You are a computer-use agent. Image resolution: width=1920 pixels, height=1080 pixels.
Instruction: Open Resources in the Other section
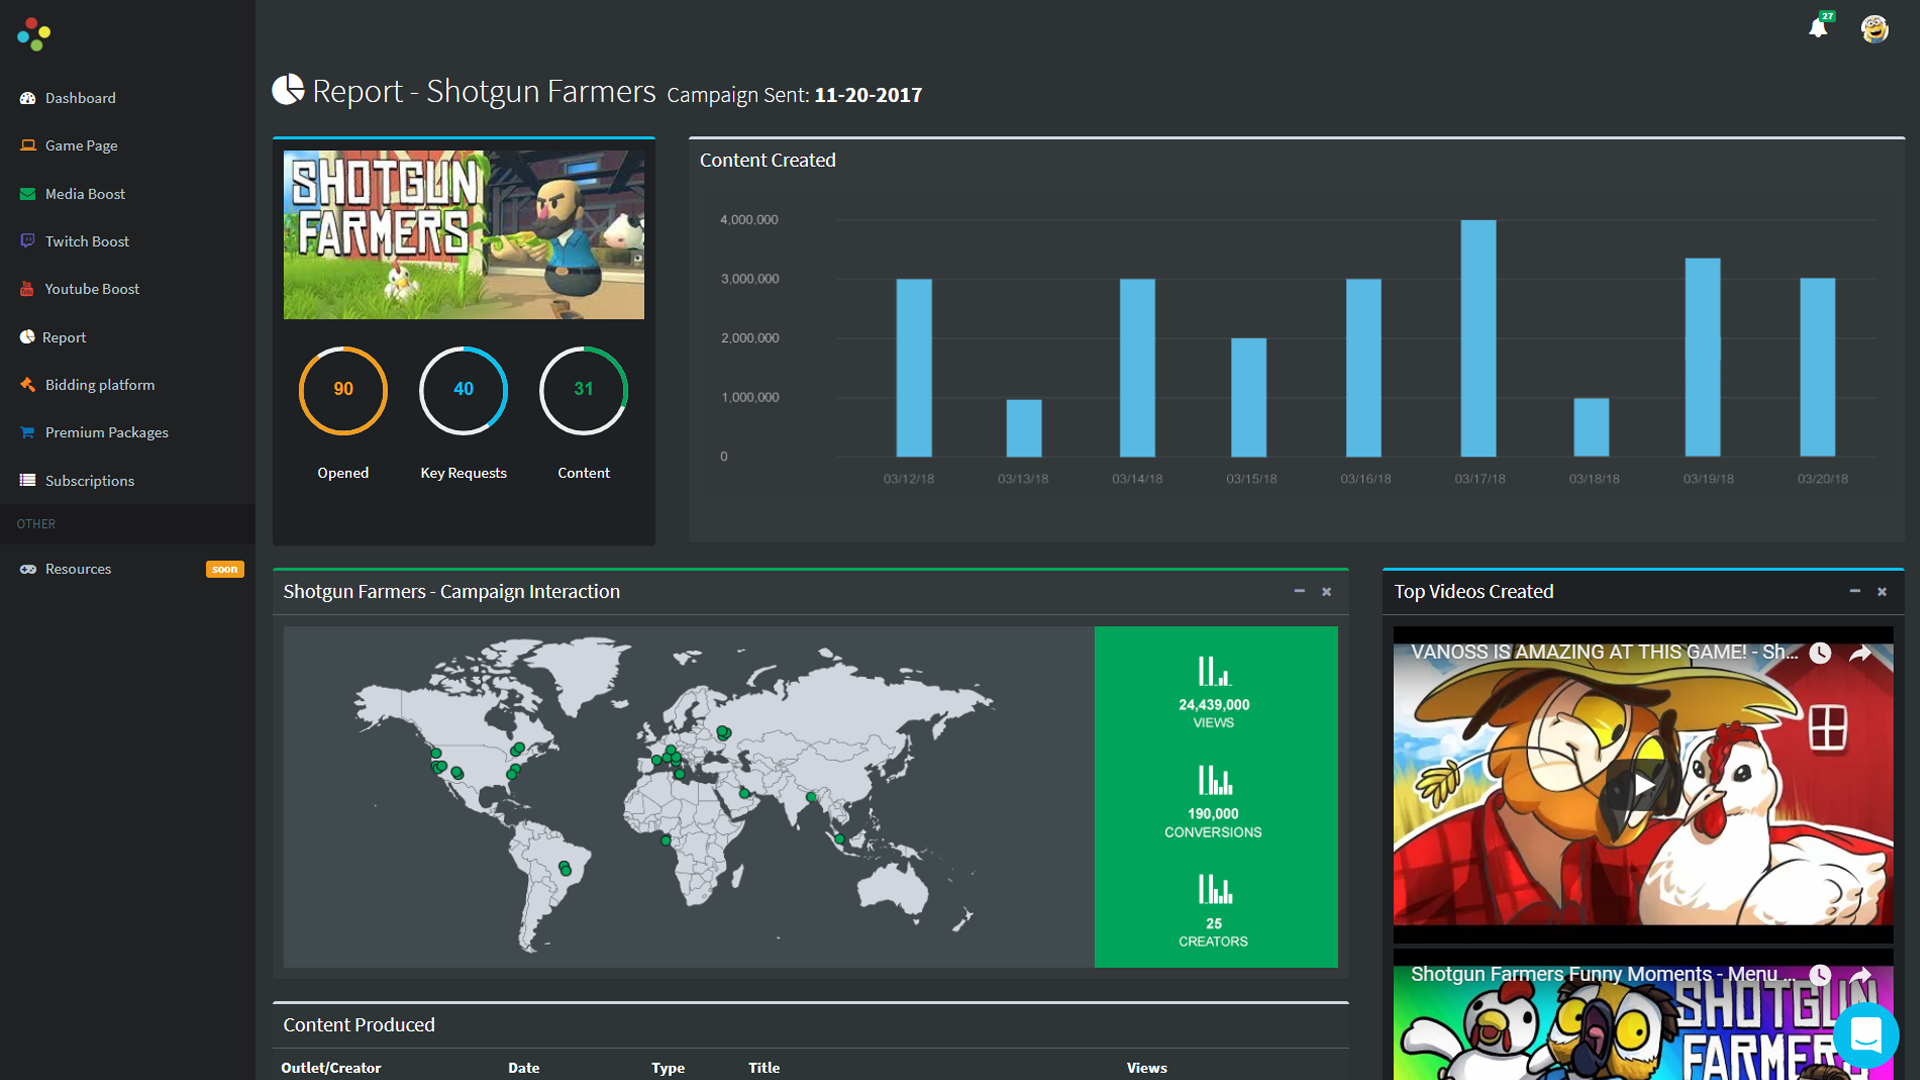[x=78, y=569]
